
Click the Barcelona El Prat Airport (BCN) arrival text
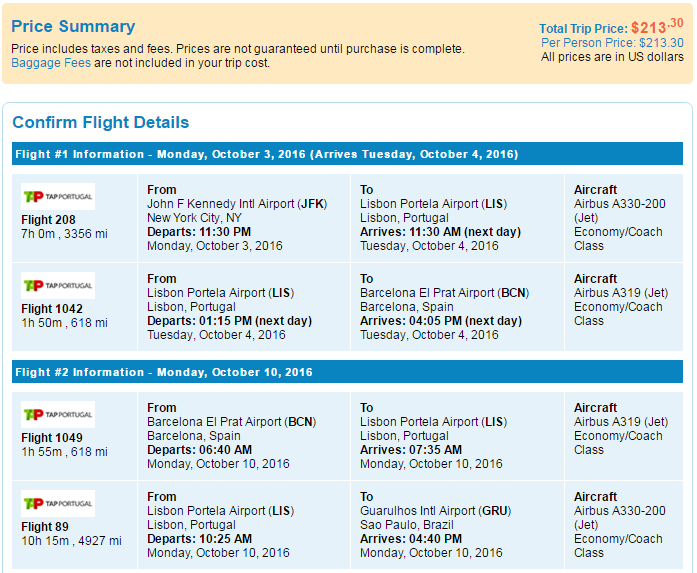coord(445,293)
